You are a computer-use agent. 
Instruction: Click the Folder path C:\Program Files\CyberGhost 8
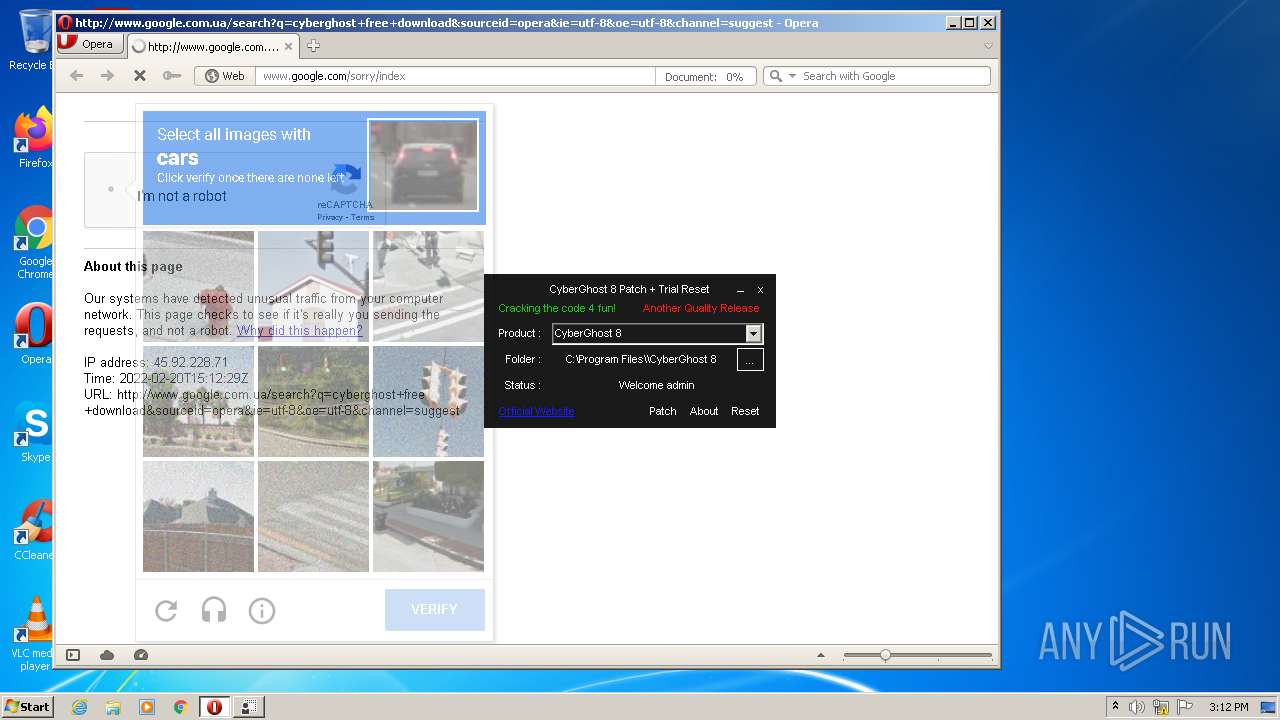[641, 359]
